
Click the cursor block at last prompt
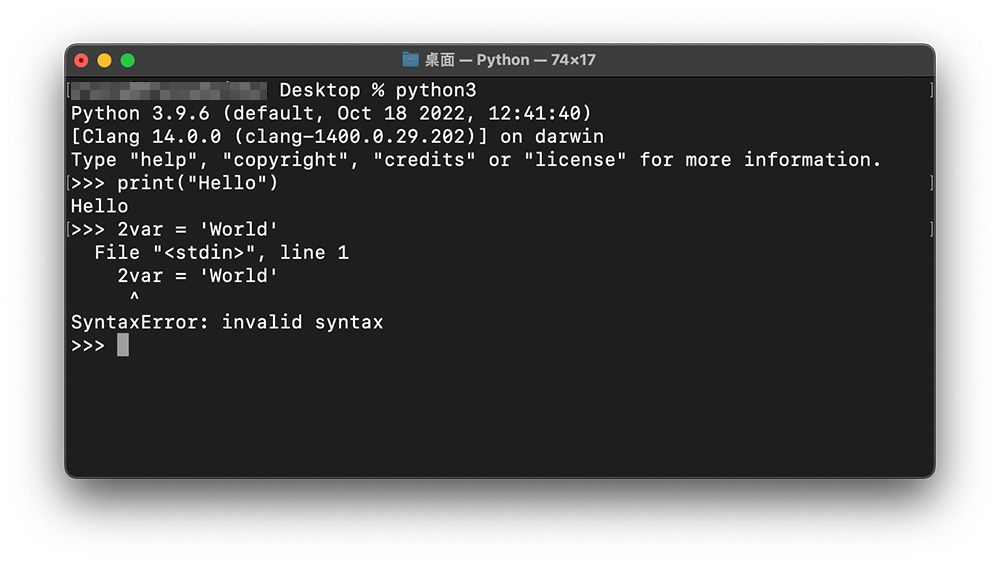(x=123, y=345)
